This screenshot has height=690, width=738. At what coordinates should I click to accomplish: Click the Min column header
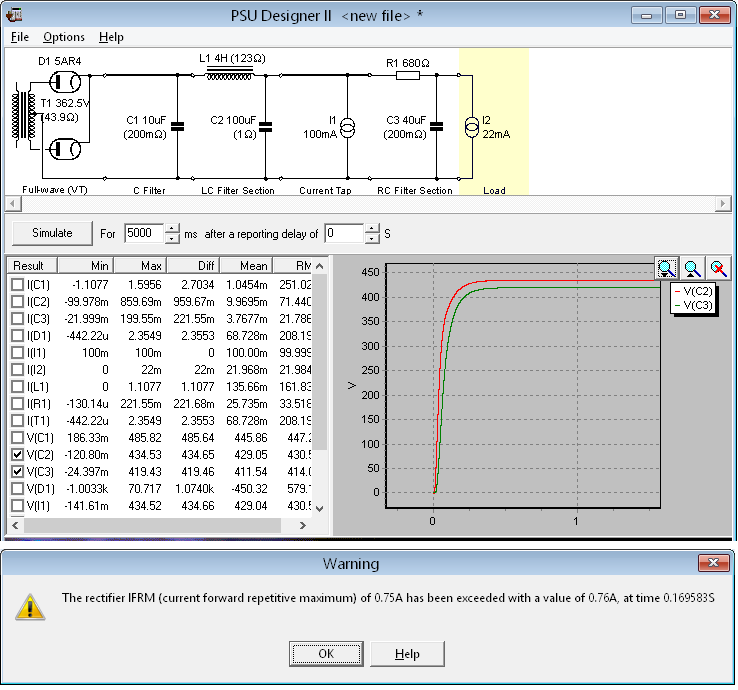pos(85,265)
